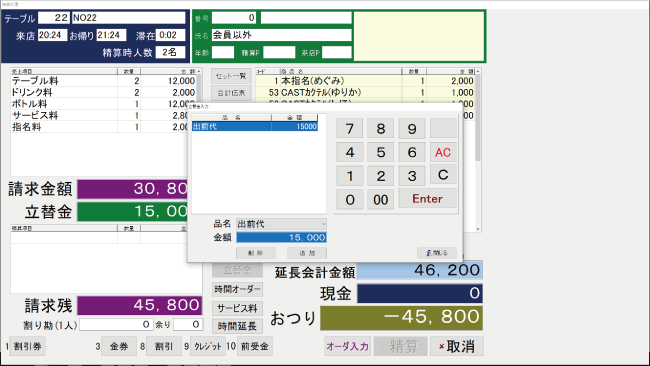The height and width of the screenshot is (366, 650).
Task: Click the 来店 time field 20:24
Action: (52, 35)
